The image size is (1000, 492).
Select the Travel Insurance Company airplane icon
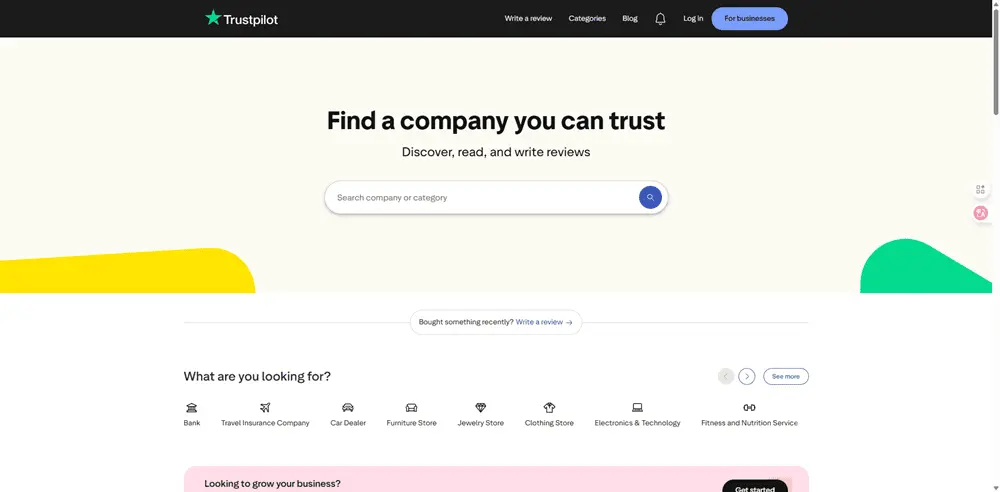(265, 407)
